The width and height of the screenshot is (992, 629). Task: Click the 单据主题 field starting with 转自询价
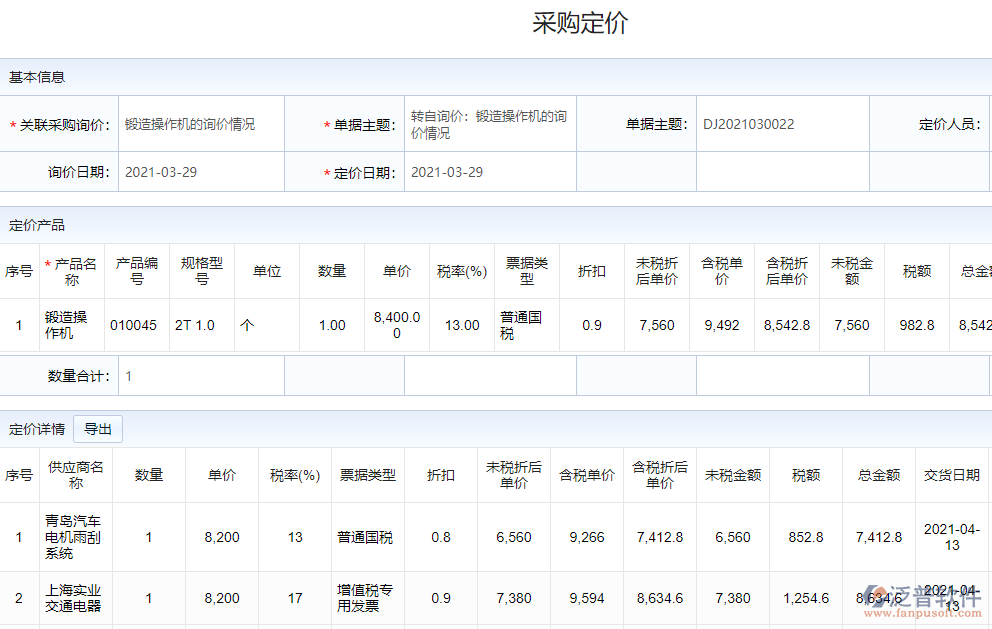[x=490, y=124]
